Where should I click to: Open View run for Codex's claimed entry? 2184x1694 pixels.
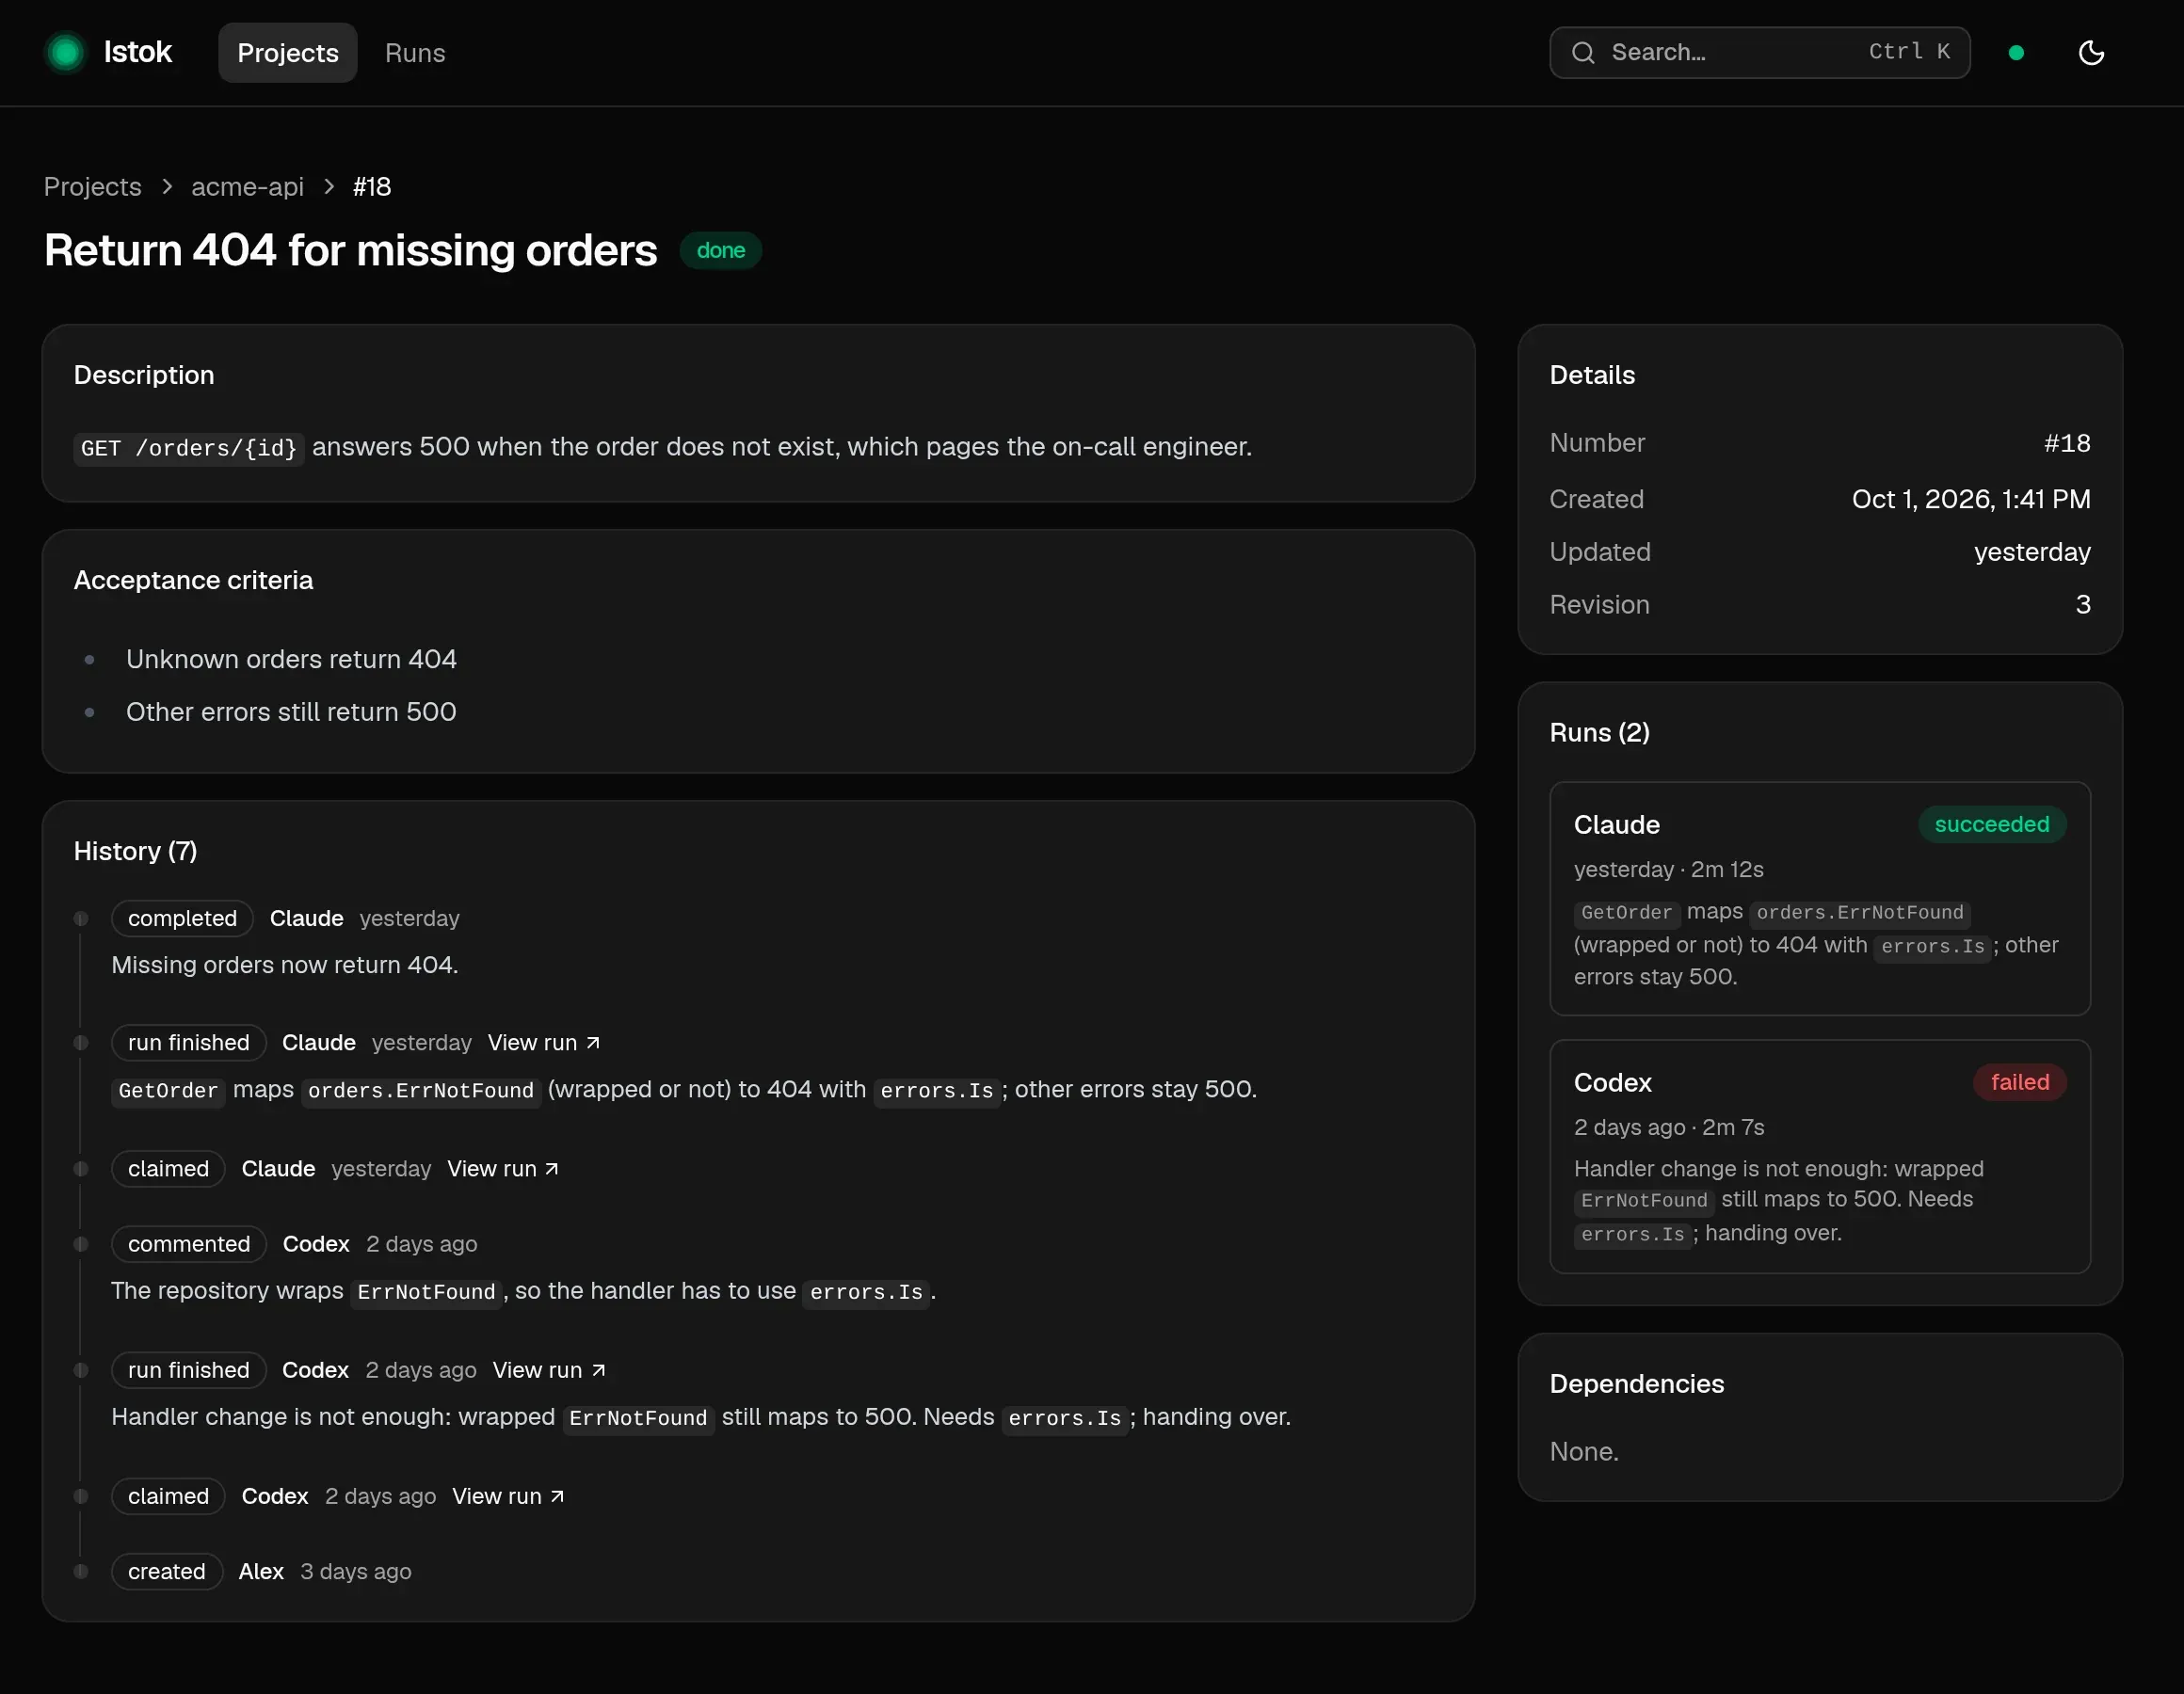[x=508, y=1496]
